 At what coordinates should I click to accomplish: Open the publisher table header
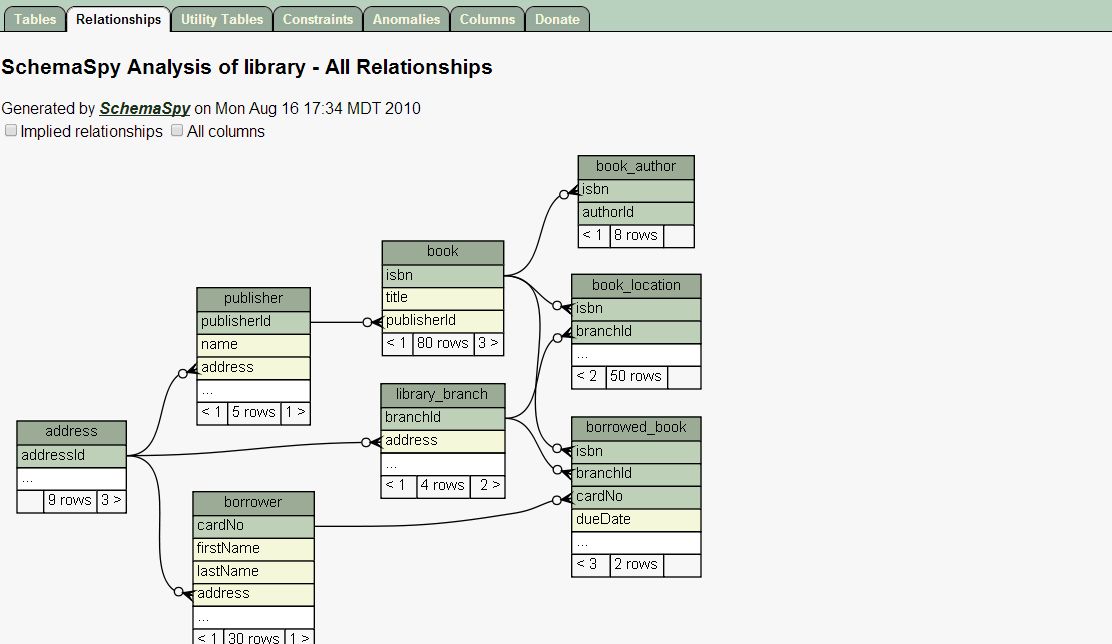coord(253,299)
